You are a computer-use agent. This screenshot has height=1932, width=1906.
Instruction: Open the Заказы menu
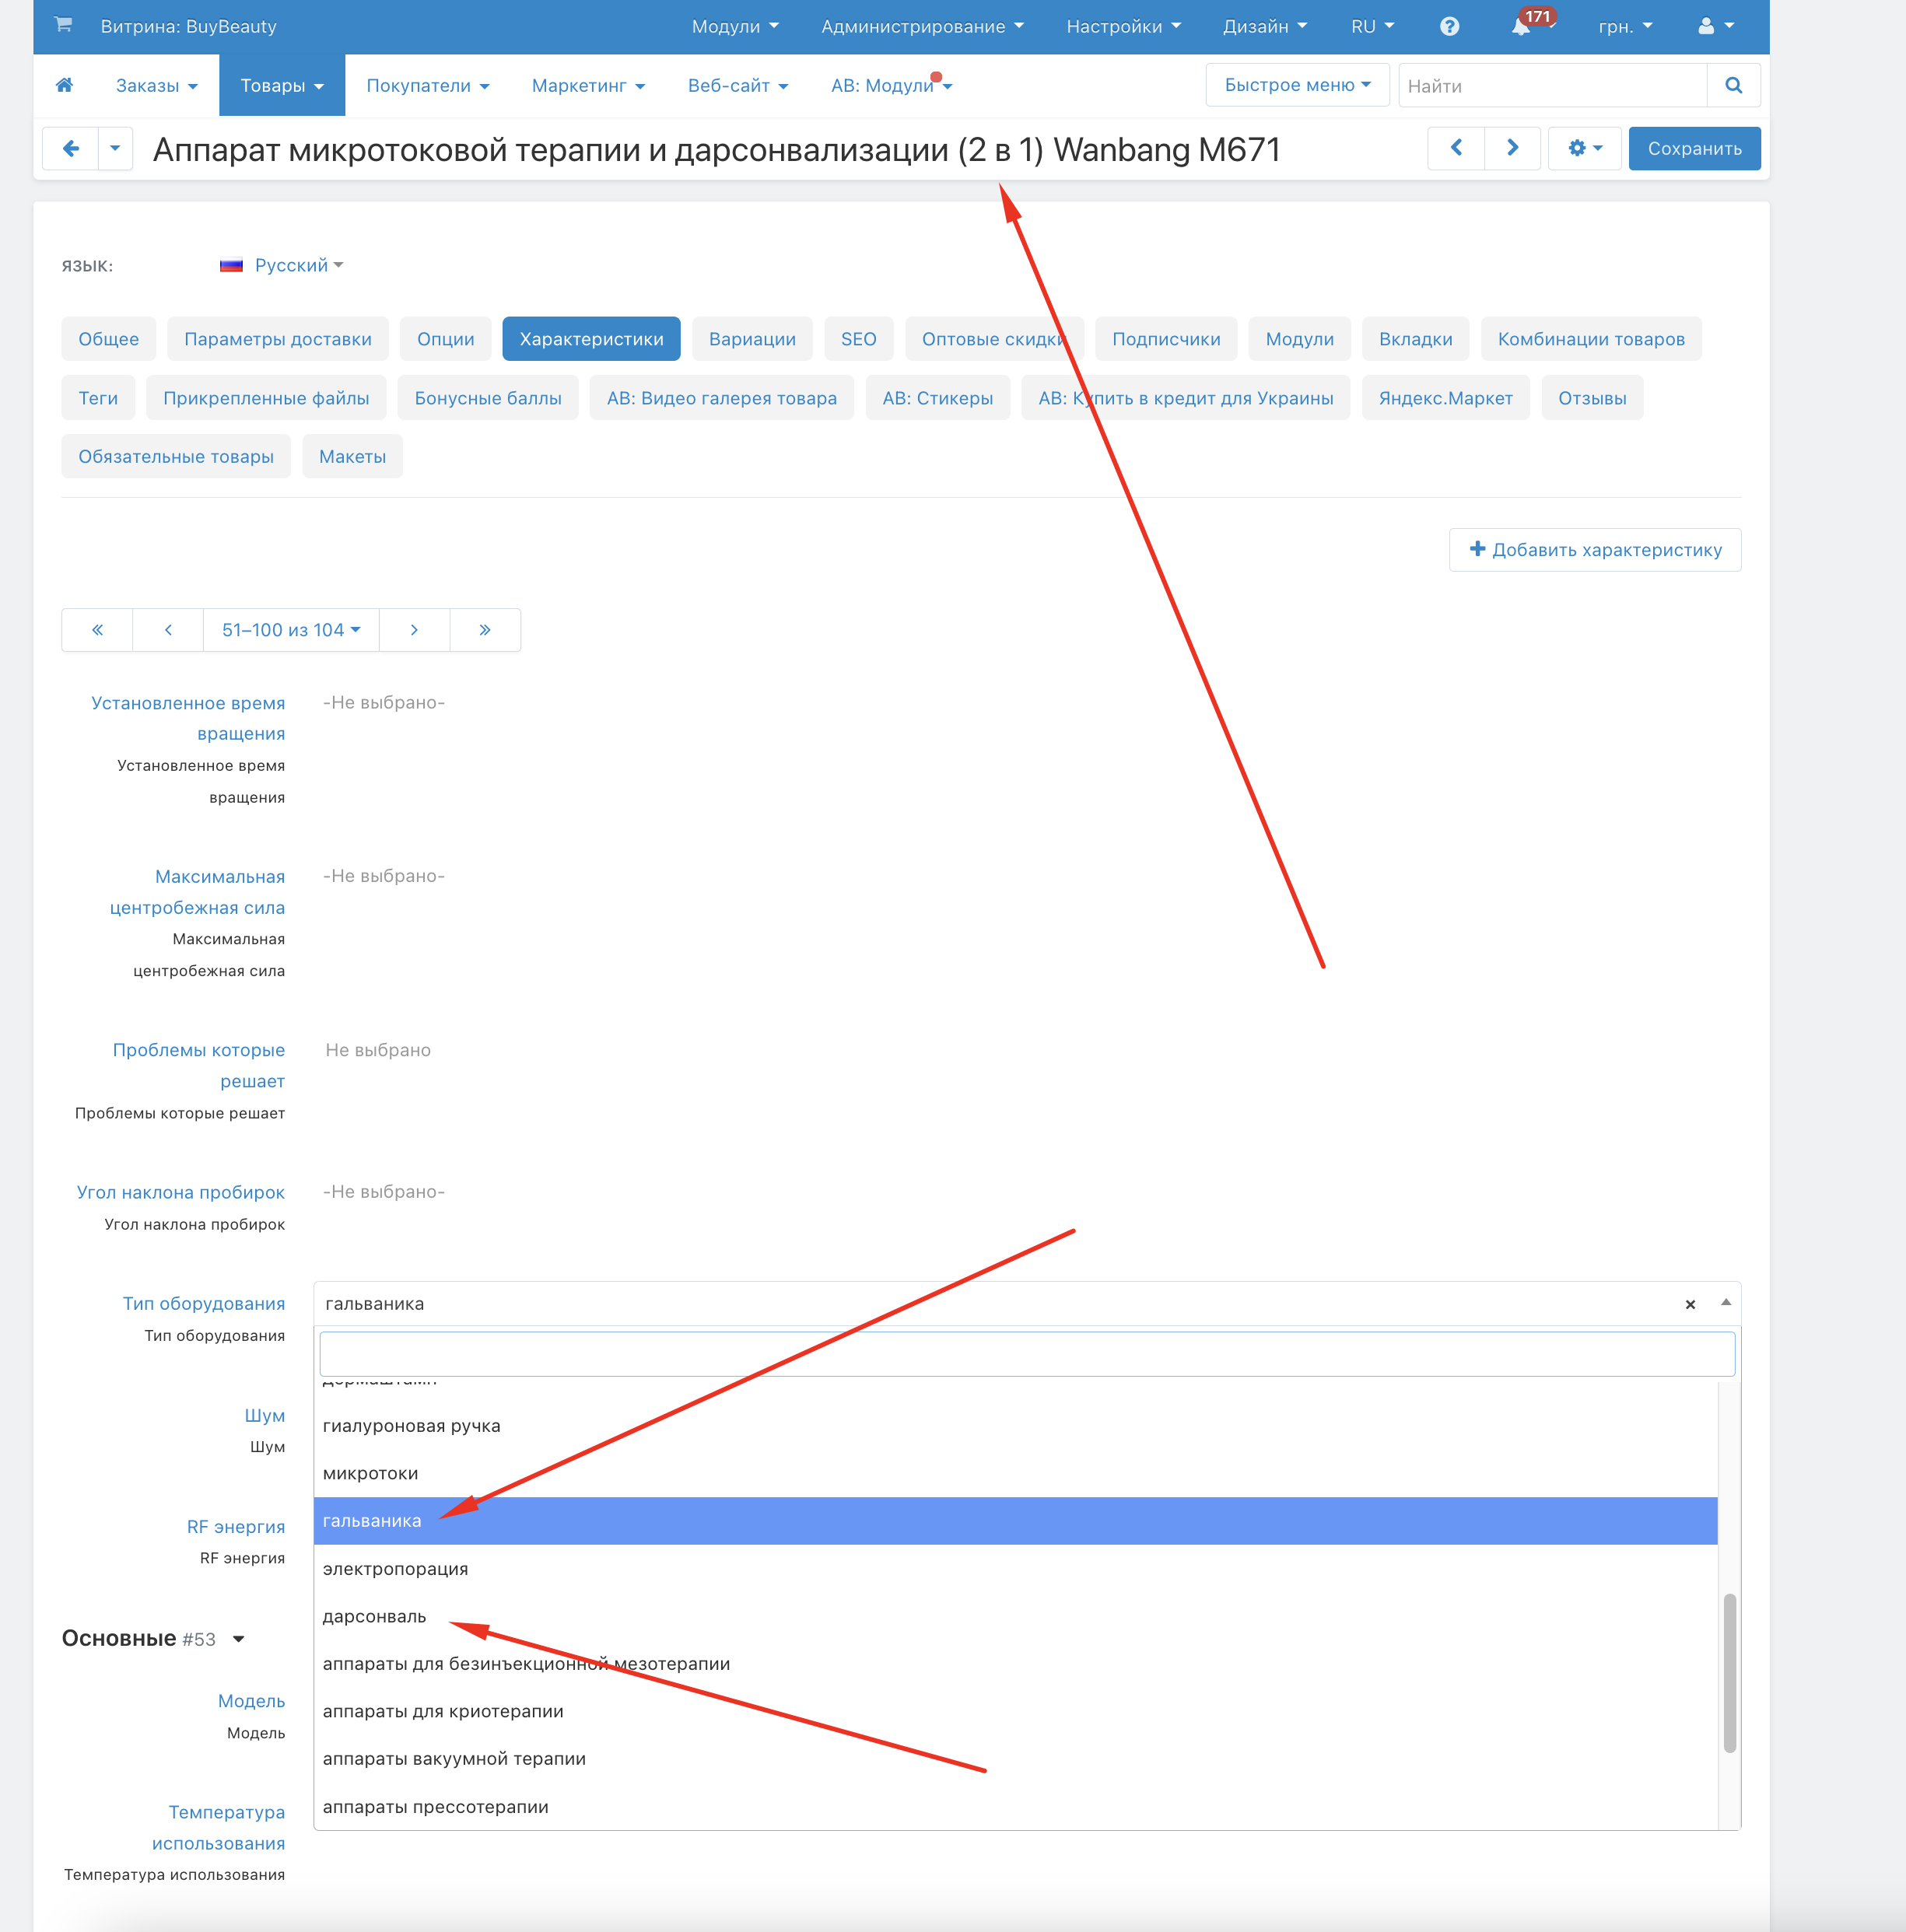(x=157, y=86)
